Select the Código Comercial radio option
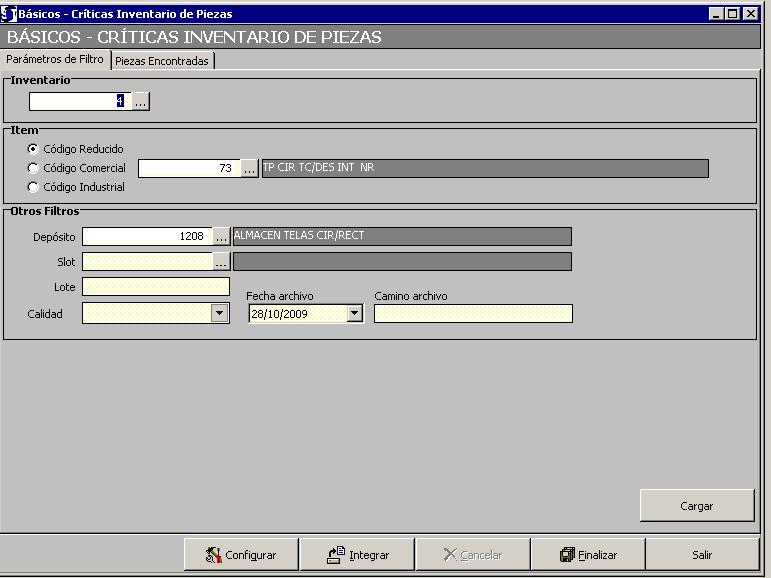Image resolution: width=771 pixels, height=578 pixels. [33, 168]
